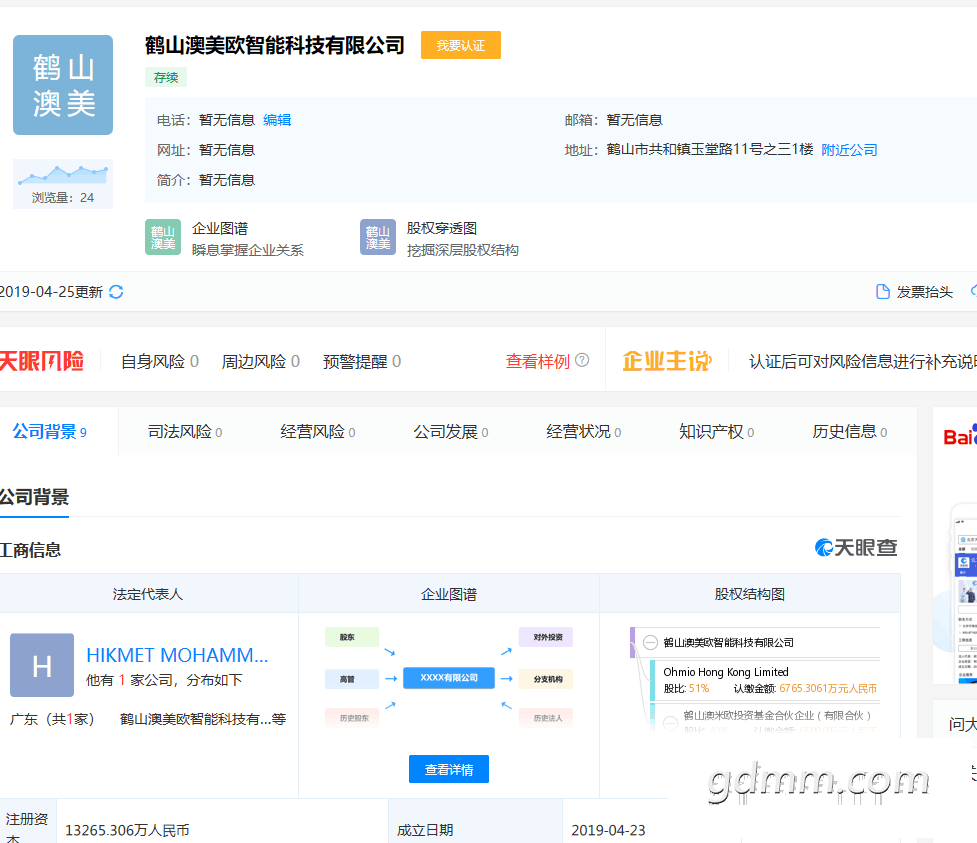Switch to the 公司背景 tab
977x843 pixels.
point(50,431)
